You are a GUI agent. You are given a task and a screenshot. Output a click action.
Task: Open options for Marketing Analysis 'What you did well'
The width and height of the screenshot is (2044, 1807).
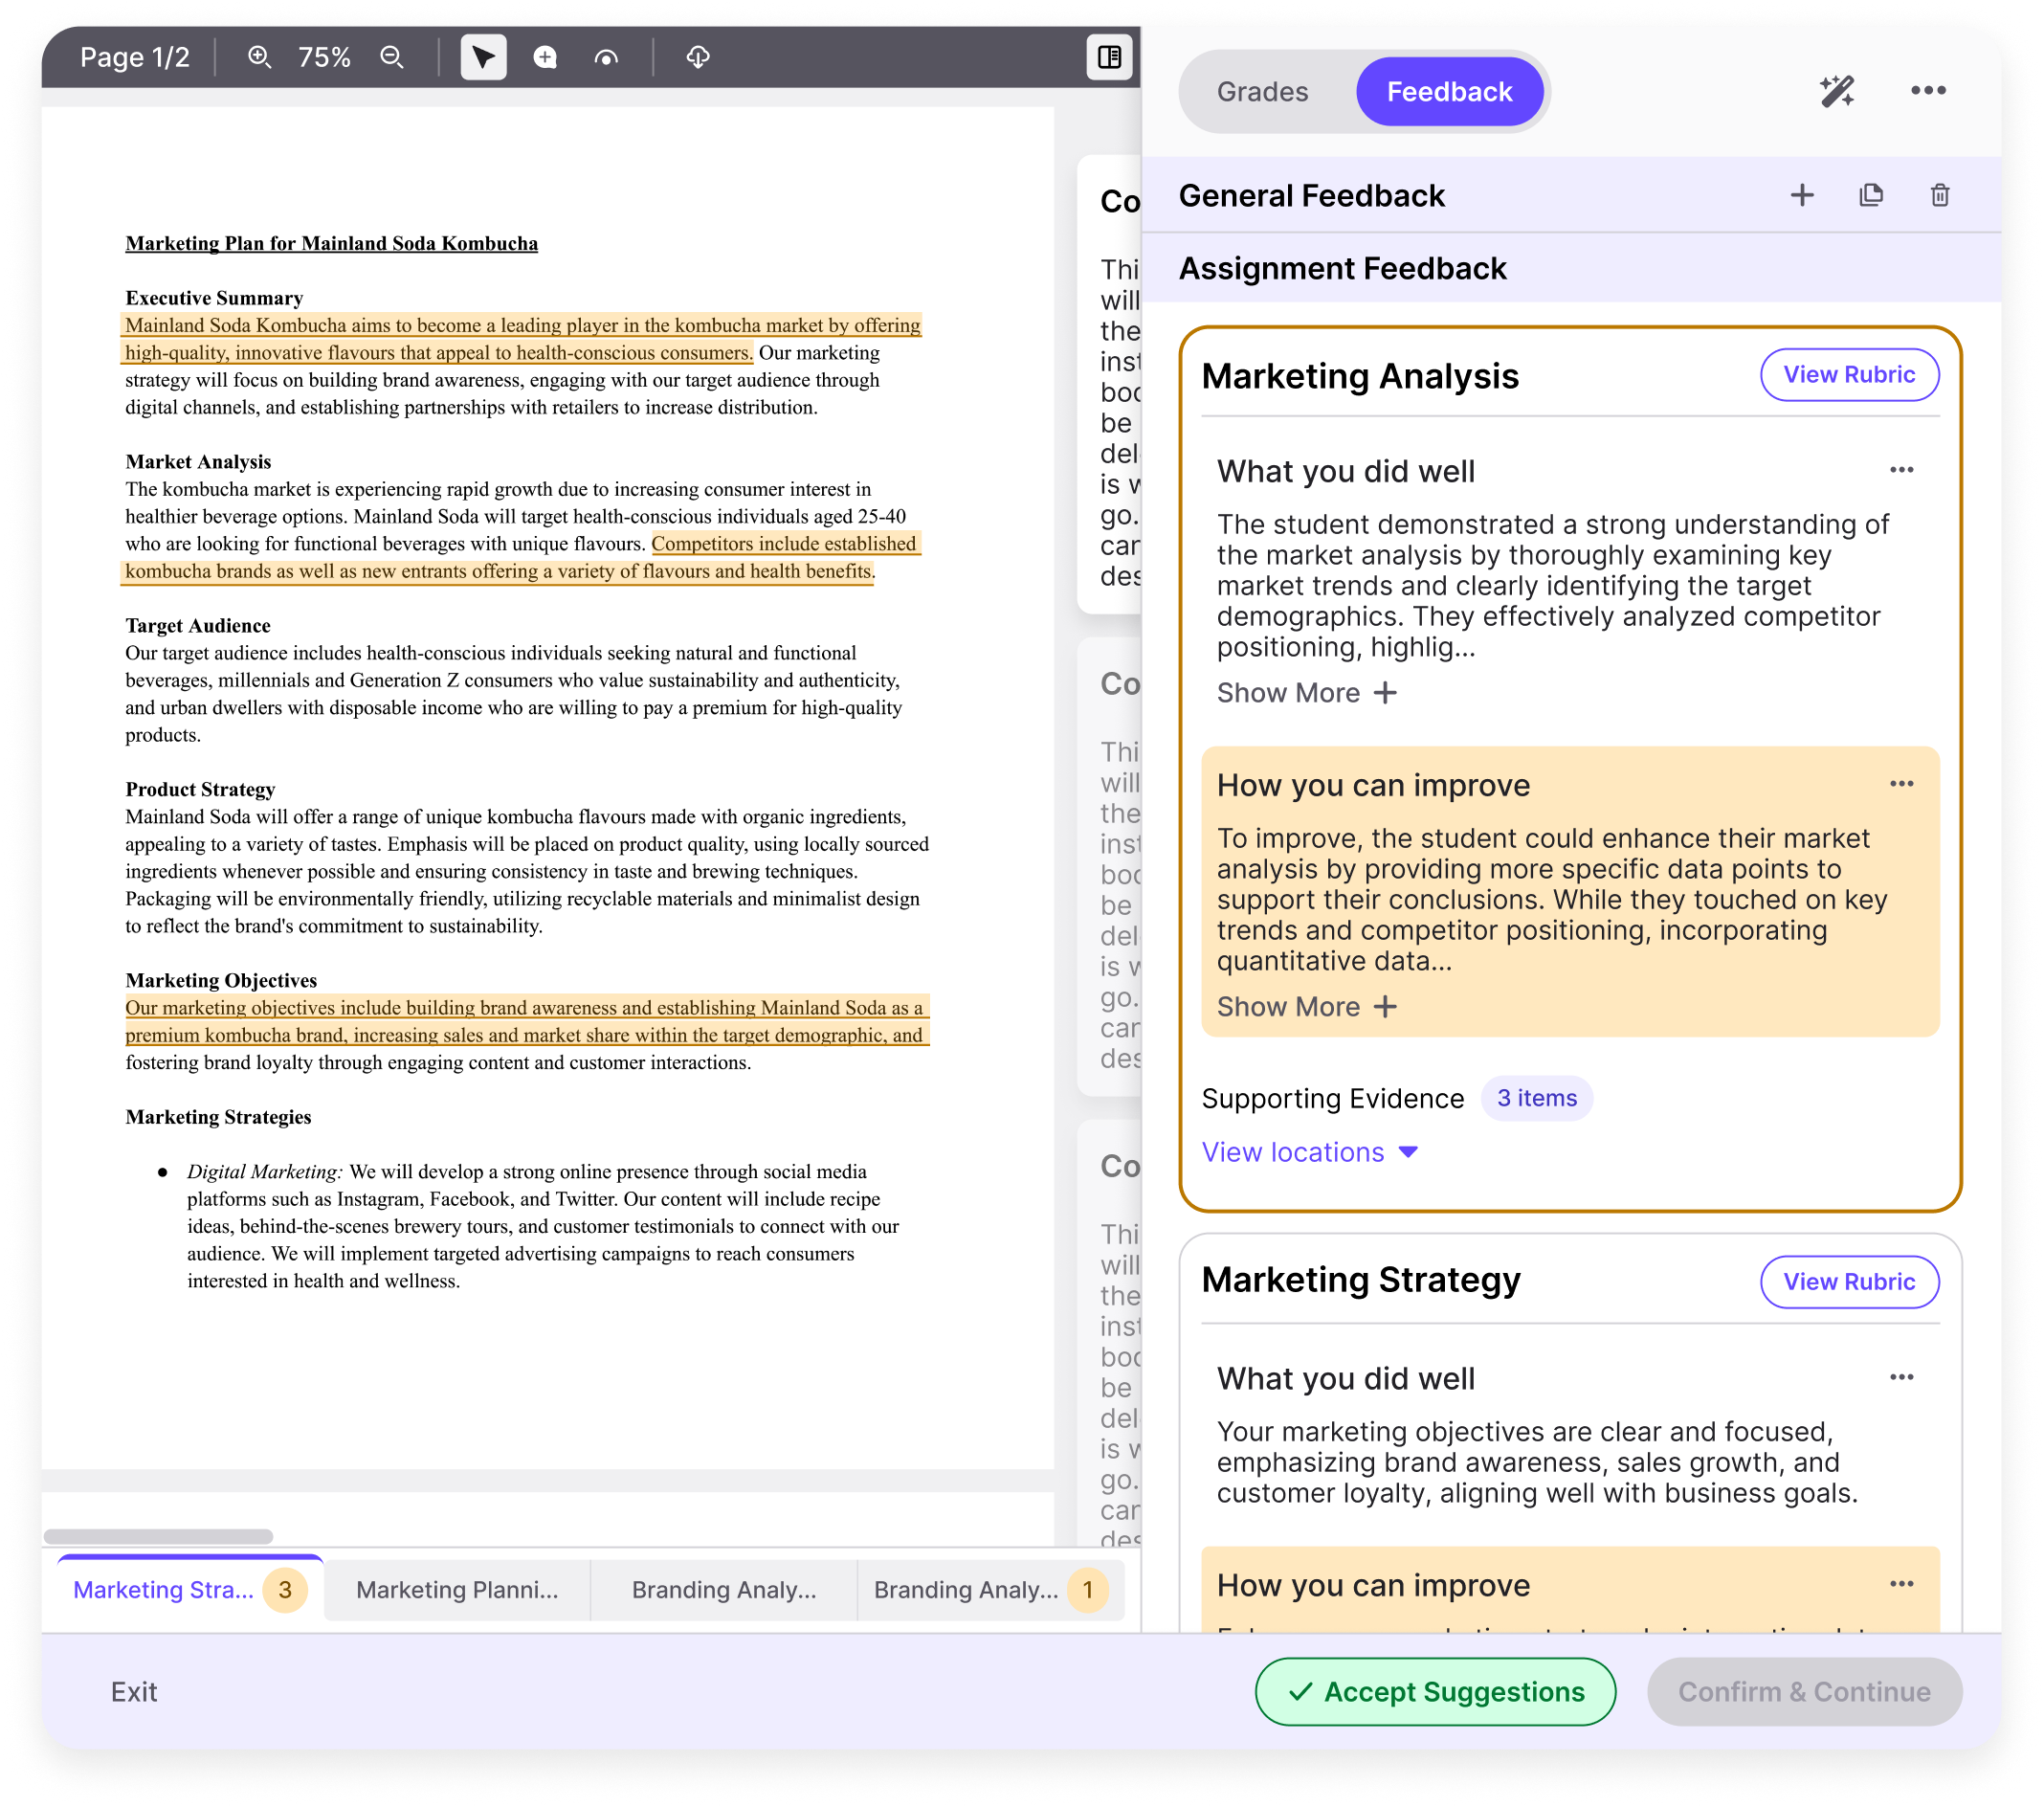coord(1901,470)
